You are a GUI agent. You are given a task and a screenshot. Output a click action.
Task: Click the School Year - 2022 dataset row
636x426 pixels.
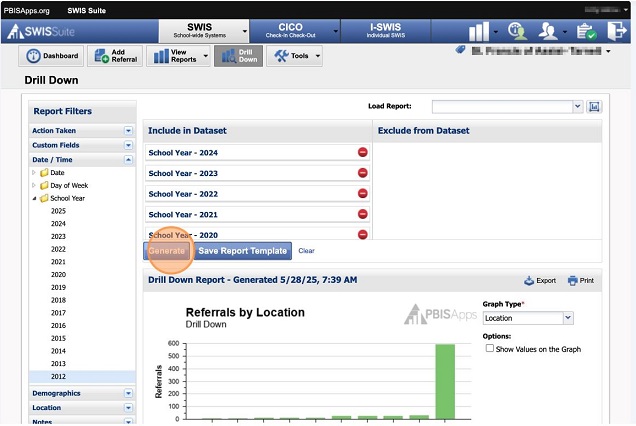tap(257, 194)
